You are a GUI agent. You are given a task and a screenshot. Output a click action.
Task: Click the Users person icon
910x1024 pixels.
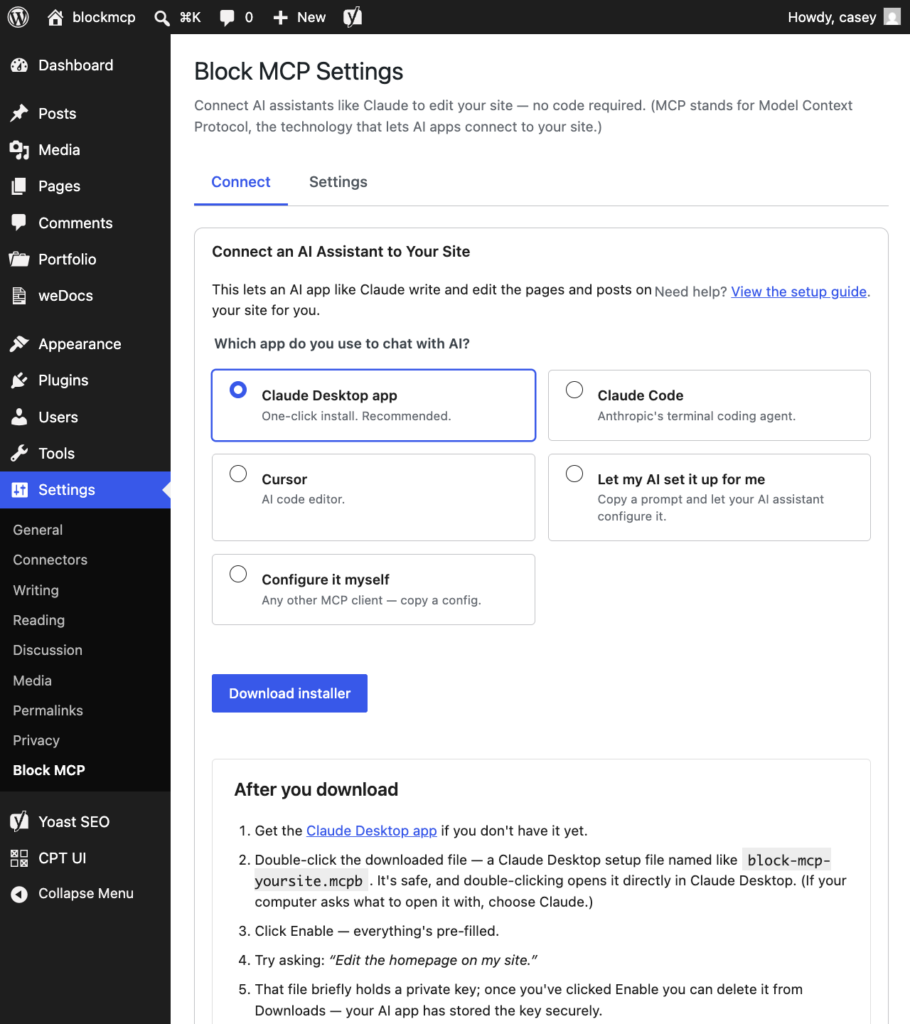tap(20, 417)
